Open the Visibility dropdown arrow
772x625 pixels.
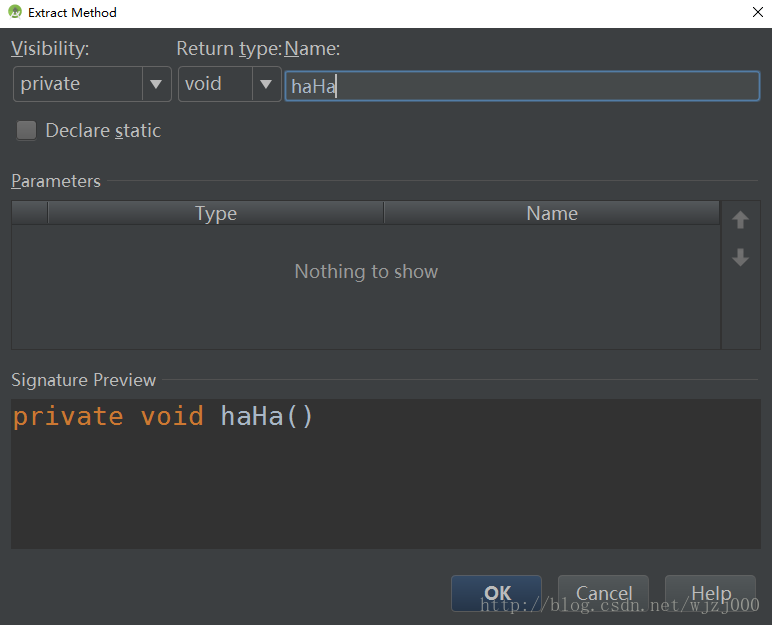click(156, 85)
